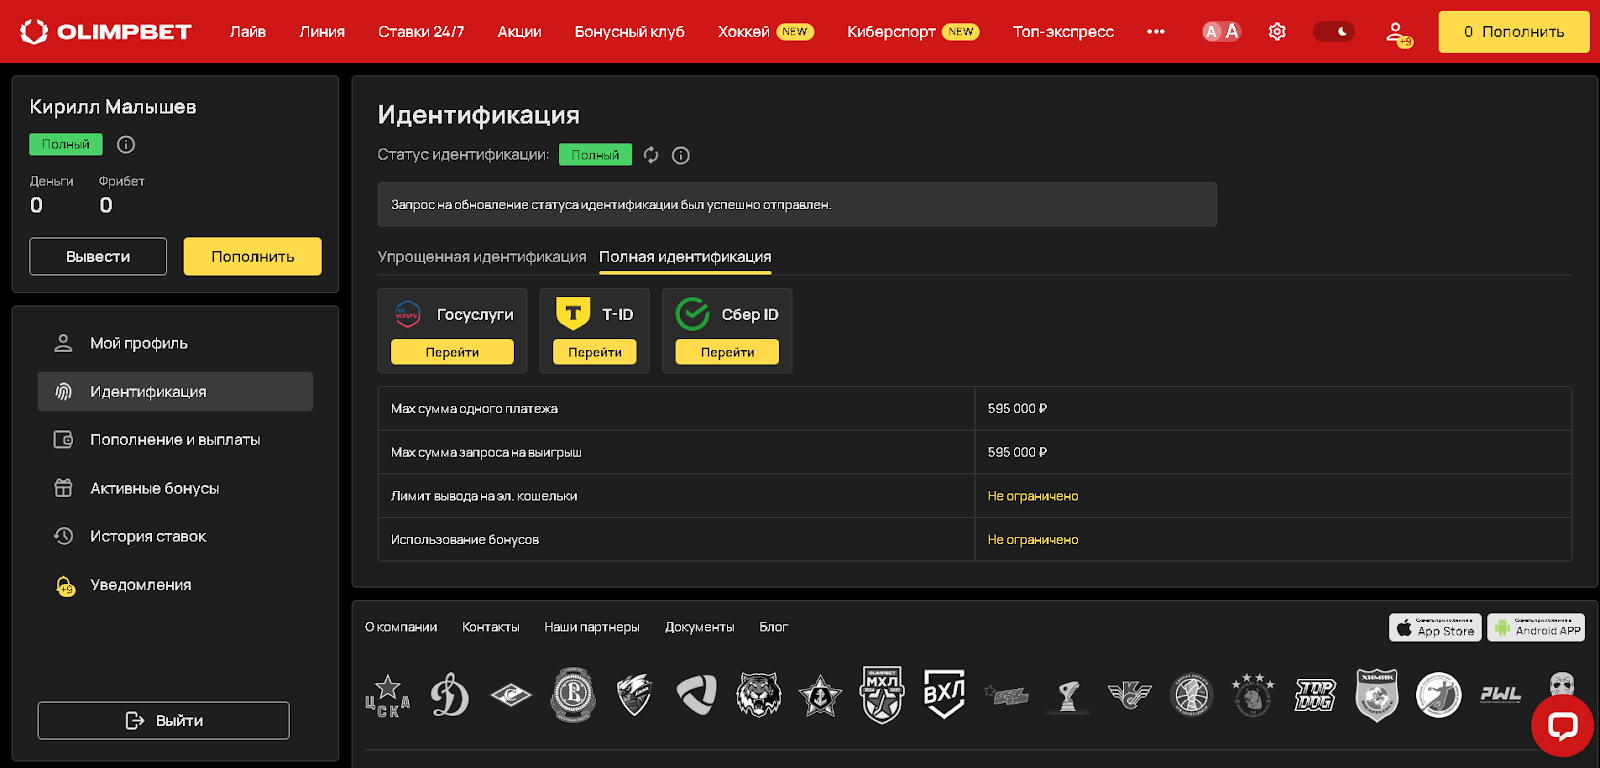Toggle the dark mode moon switch
This screenshot has width=1600, height=768.
point(1333,32)
